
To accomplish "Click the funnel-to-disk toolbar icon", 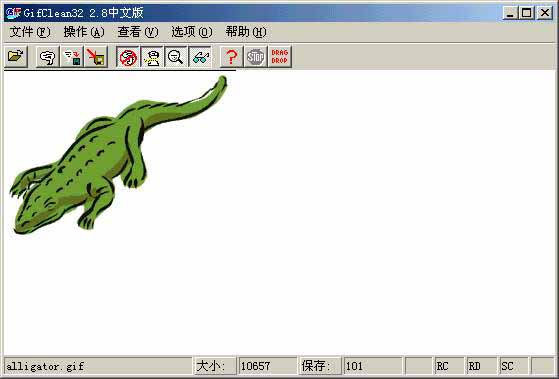I will tap(72, 57).
